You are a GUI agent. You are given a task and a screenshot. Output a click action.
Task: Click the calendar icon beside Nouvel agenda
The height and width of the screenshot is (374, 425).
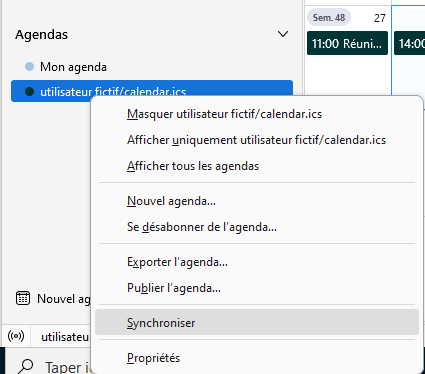click(23, 298)
